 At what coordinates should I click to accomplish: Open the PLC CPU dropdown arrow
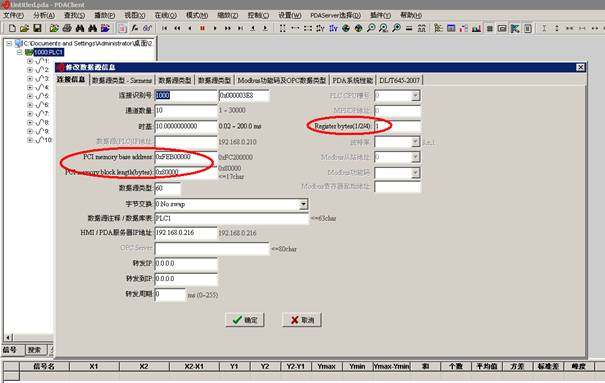[415, 96]
